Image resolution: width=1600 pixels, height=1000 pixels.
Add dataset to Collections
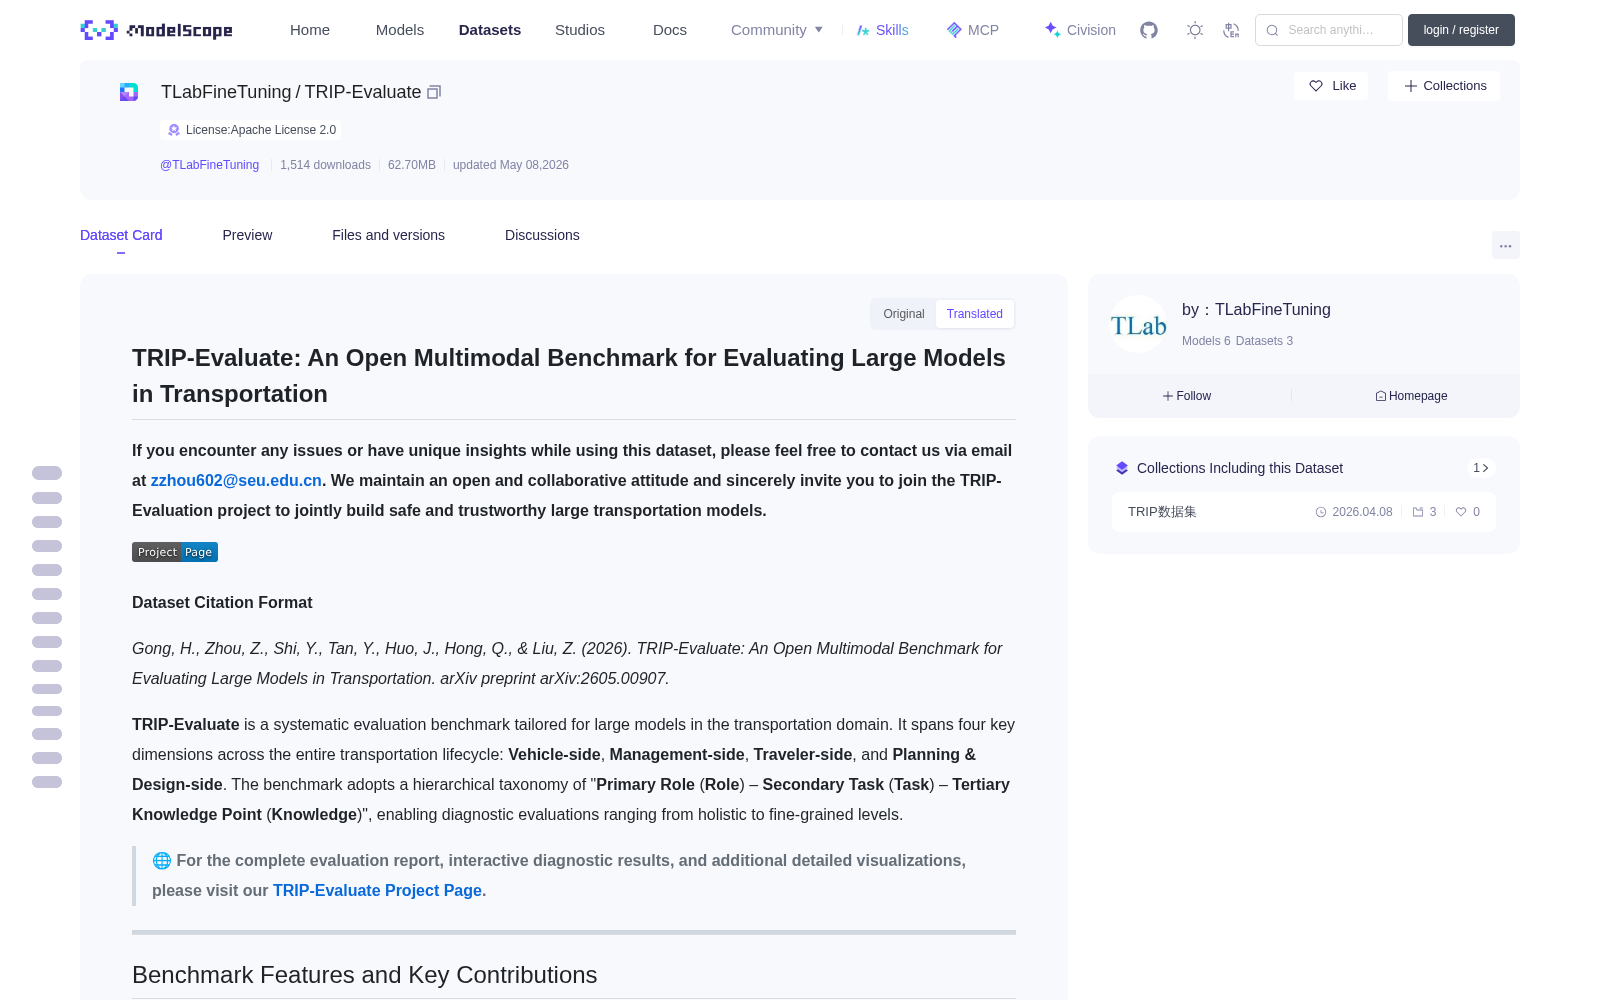tap(1444, 86)
